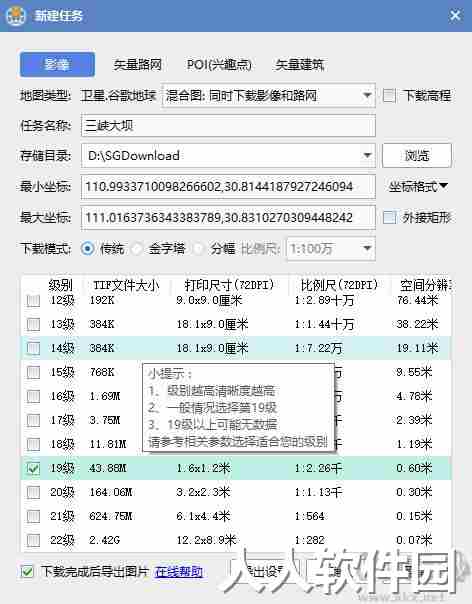The width and height of the screenshot is (472, 604).
Task: Click the 624.75M file size cell
Action: 111,516
